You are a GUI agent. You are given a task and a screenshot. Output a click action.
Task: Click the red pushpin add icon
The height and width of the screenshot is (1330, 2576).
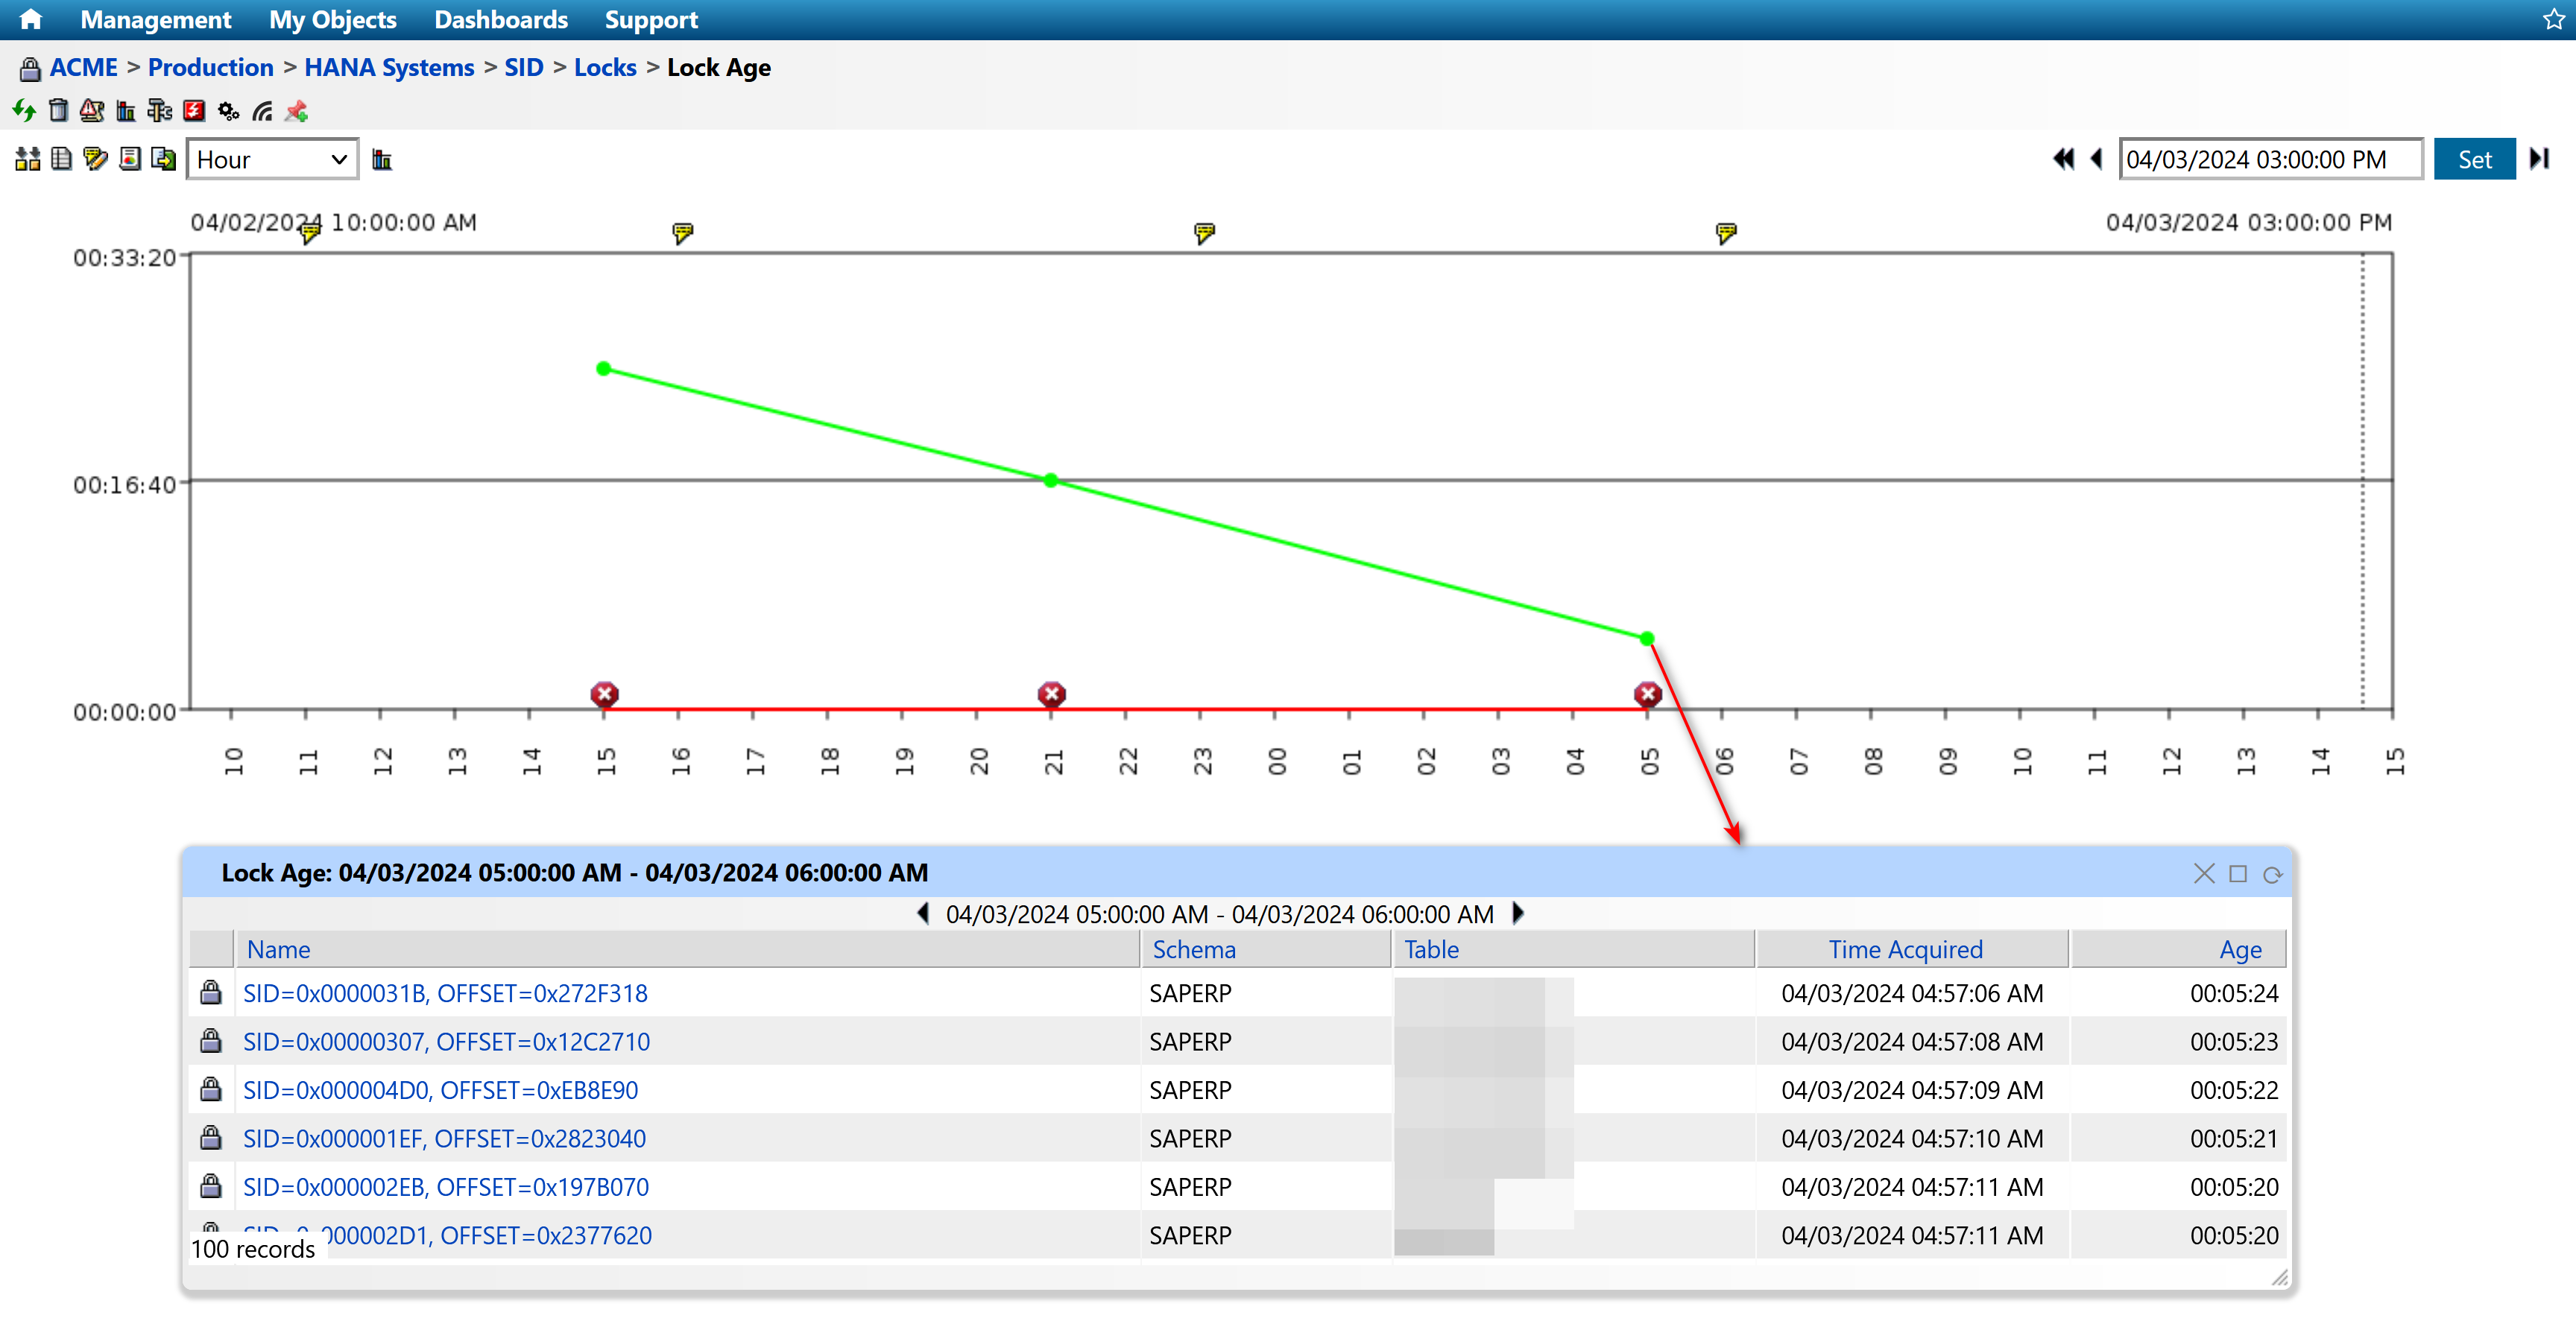click(296, 111)
